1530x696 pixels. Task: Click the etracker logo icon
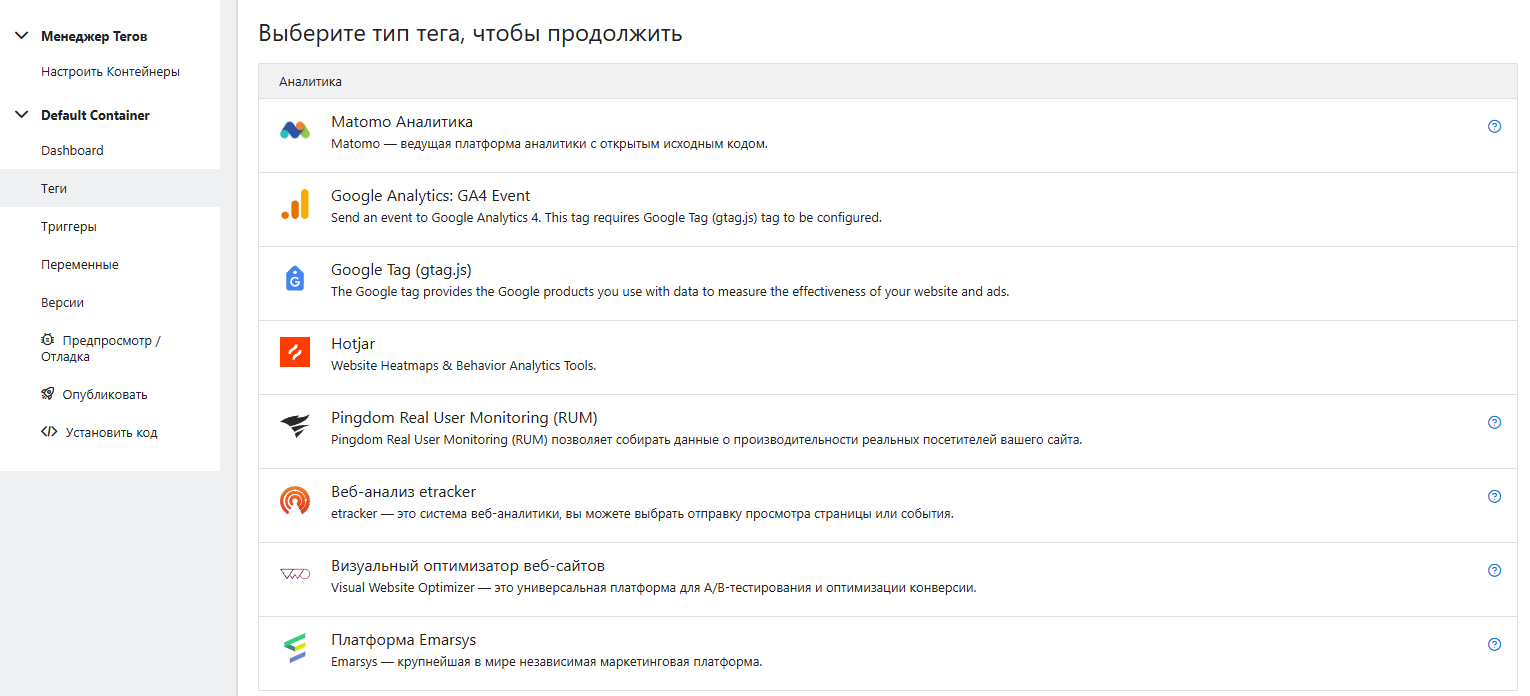pyautogui.click(x=295, y=501)
